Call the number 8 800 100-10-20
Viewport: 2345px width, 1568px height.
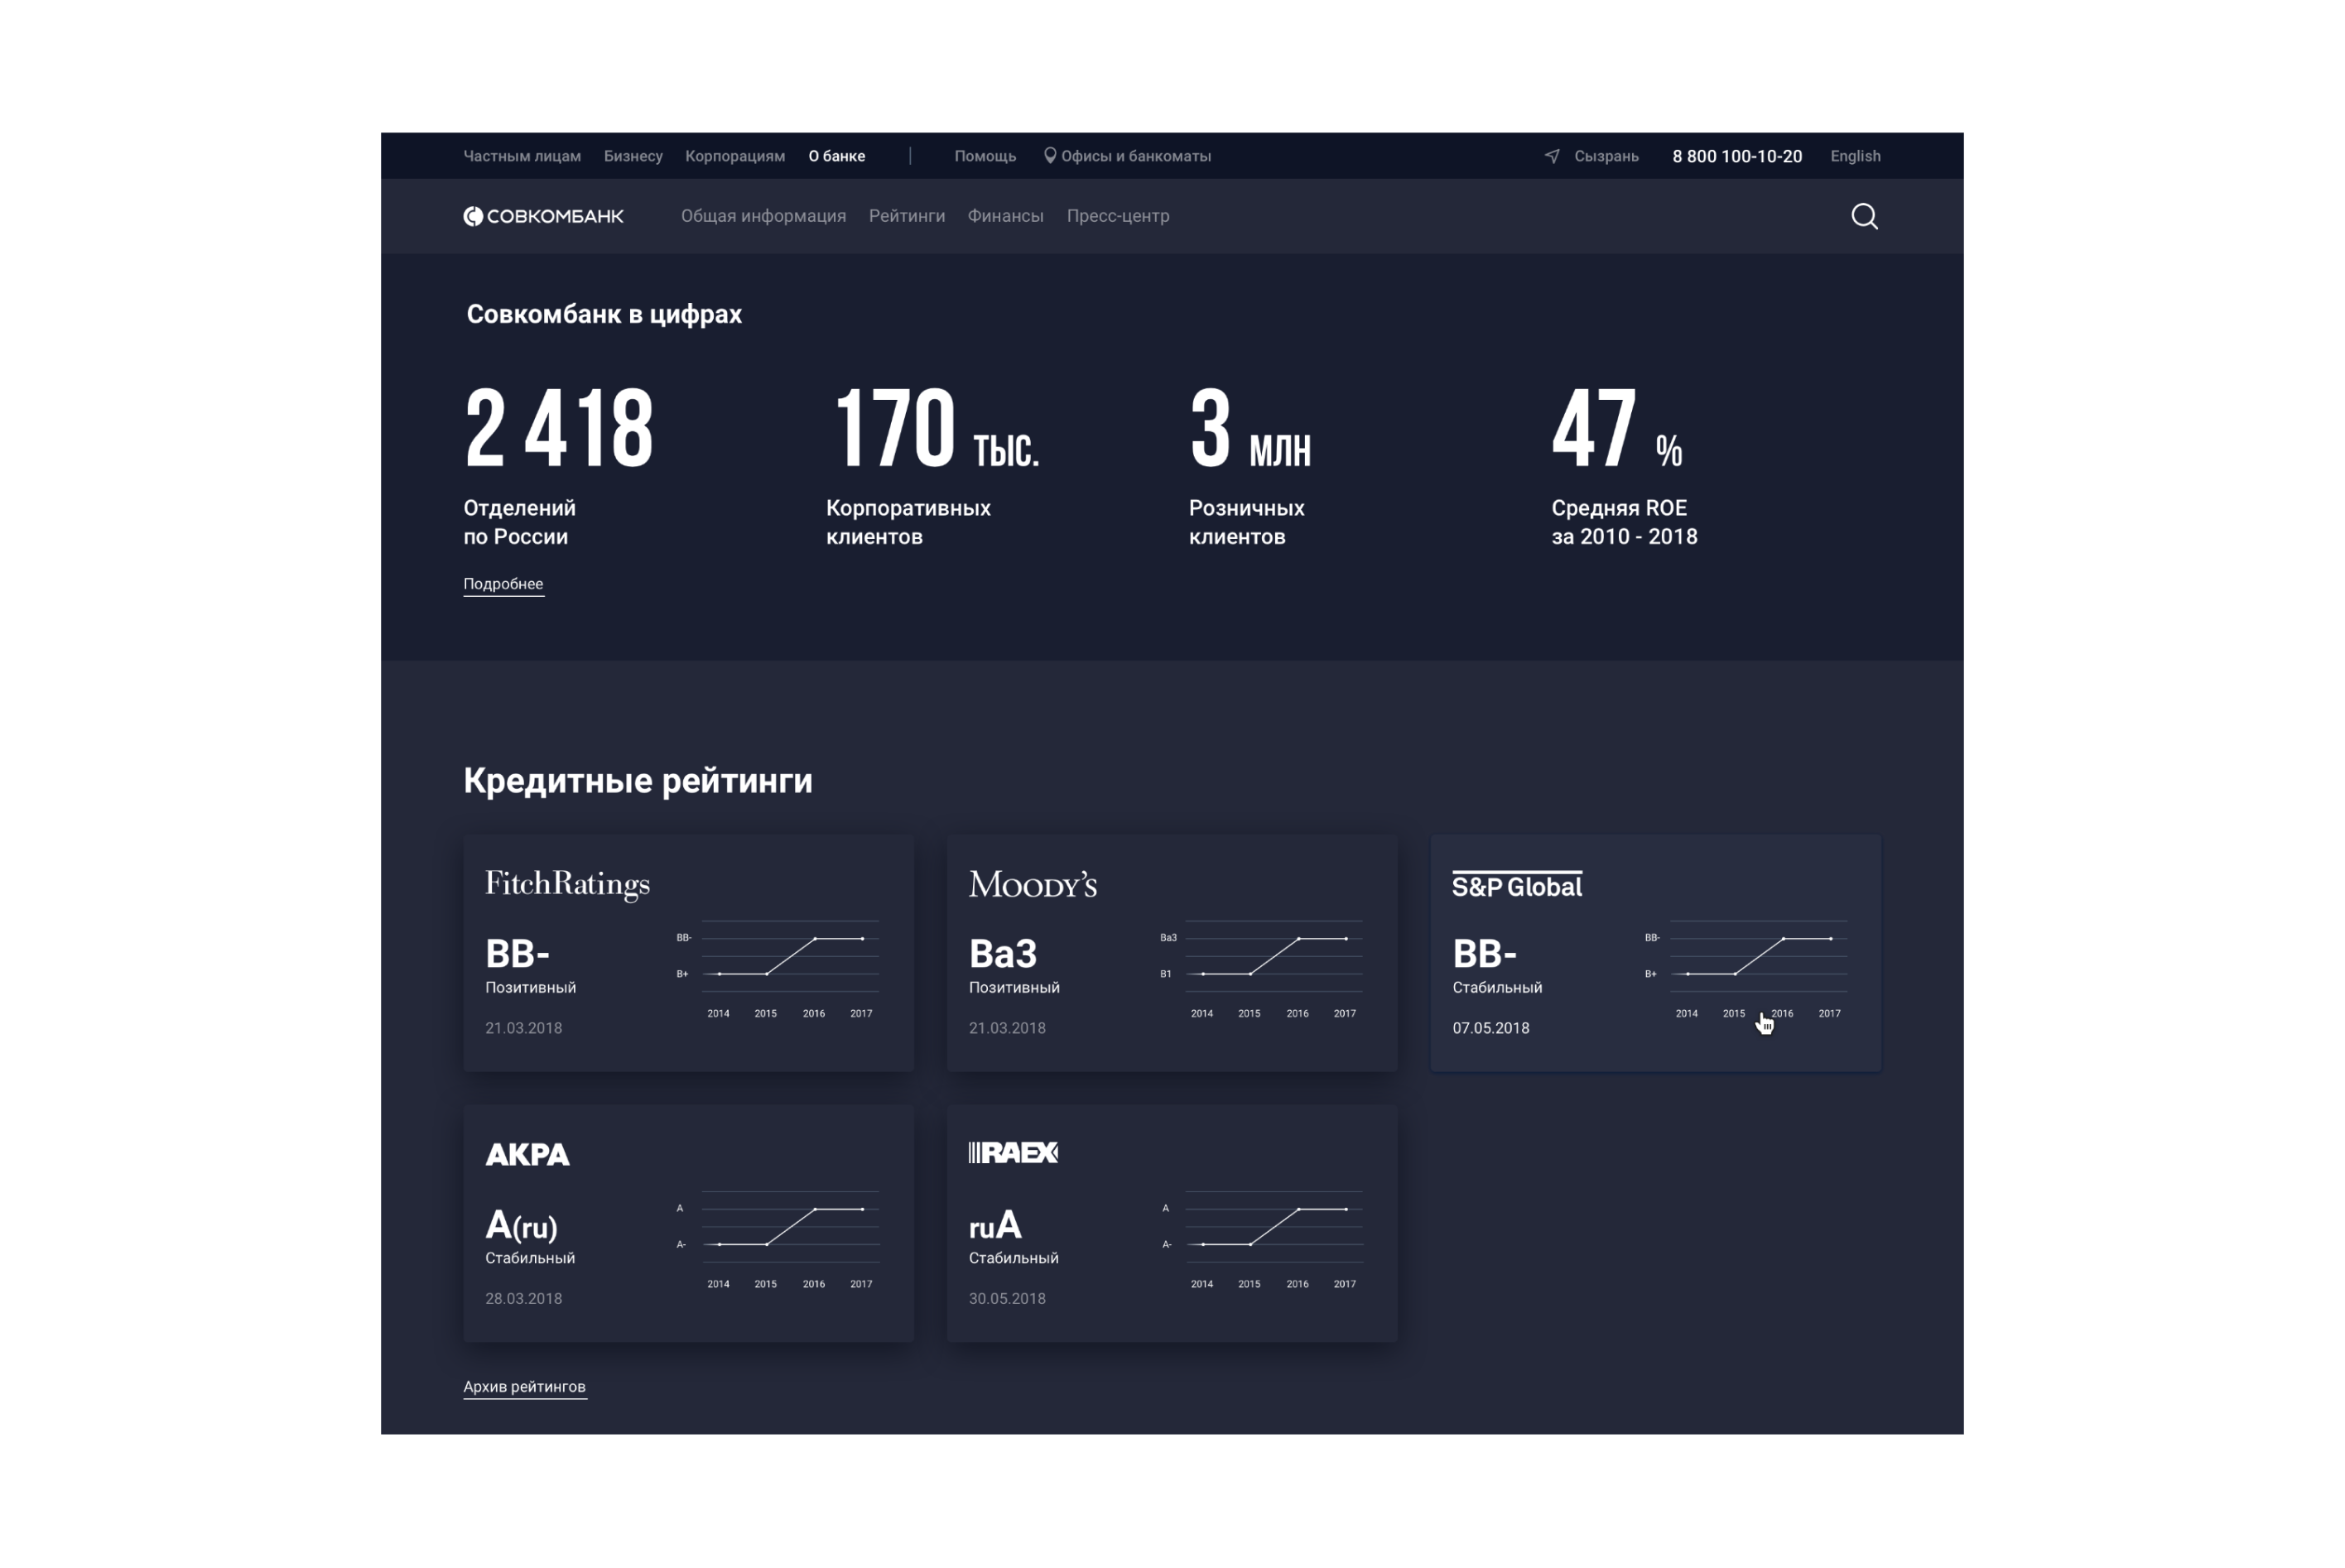pos(1737,156)
